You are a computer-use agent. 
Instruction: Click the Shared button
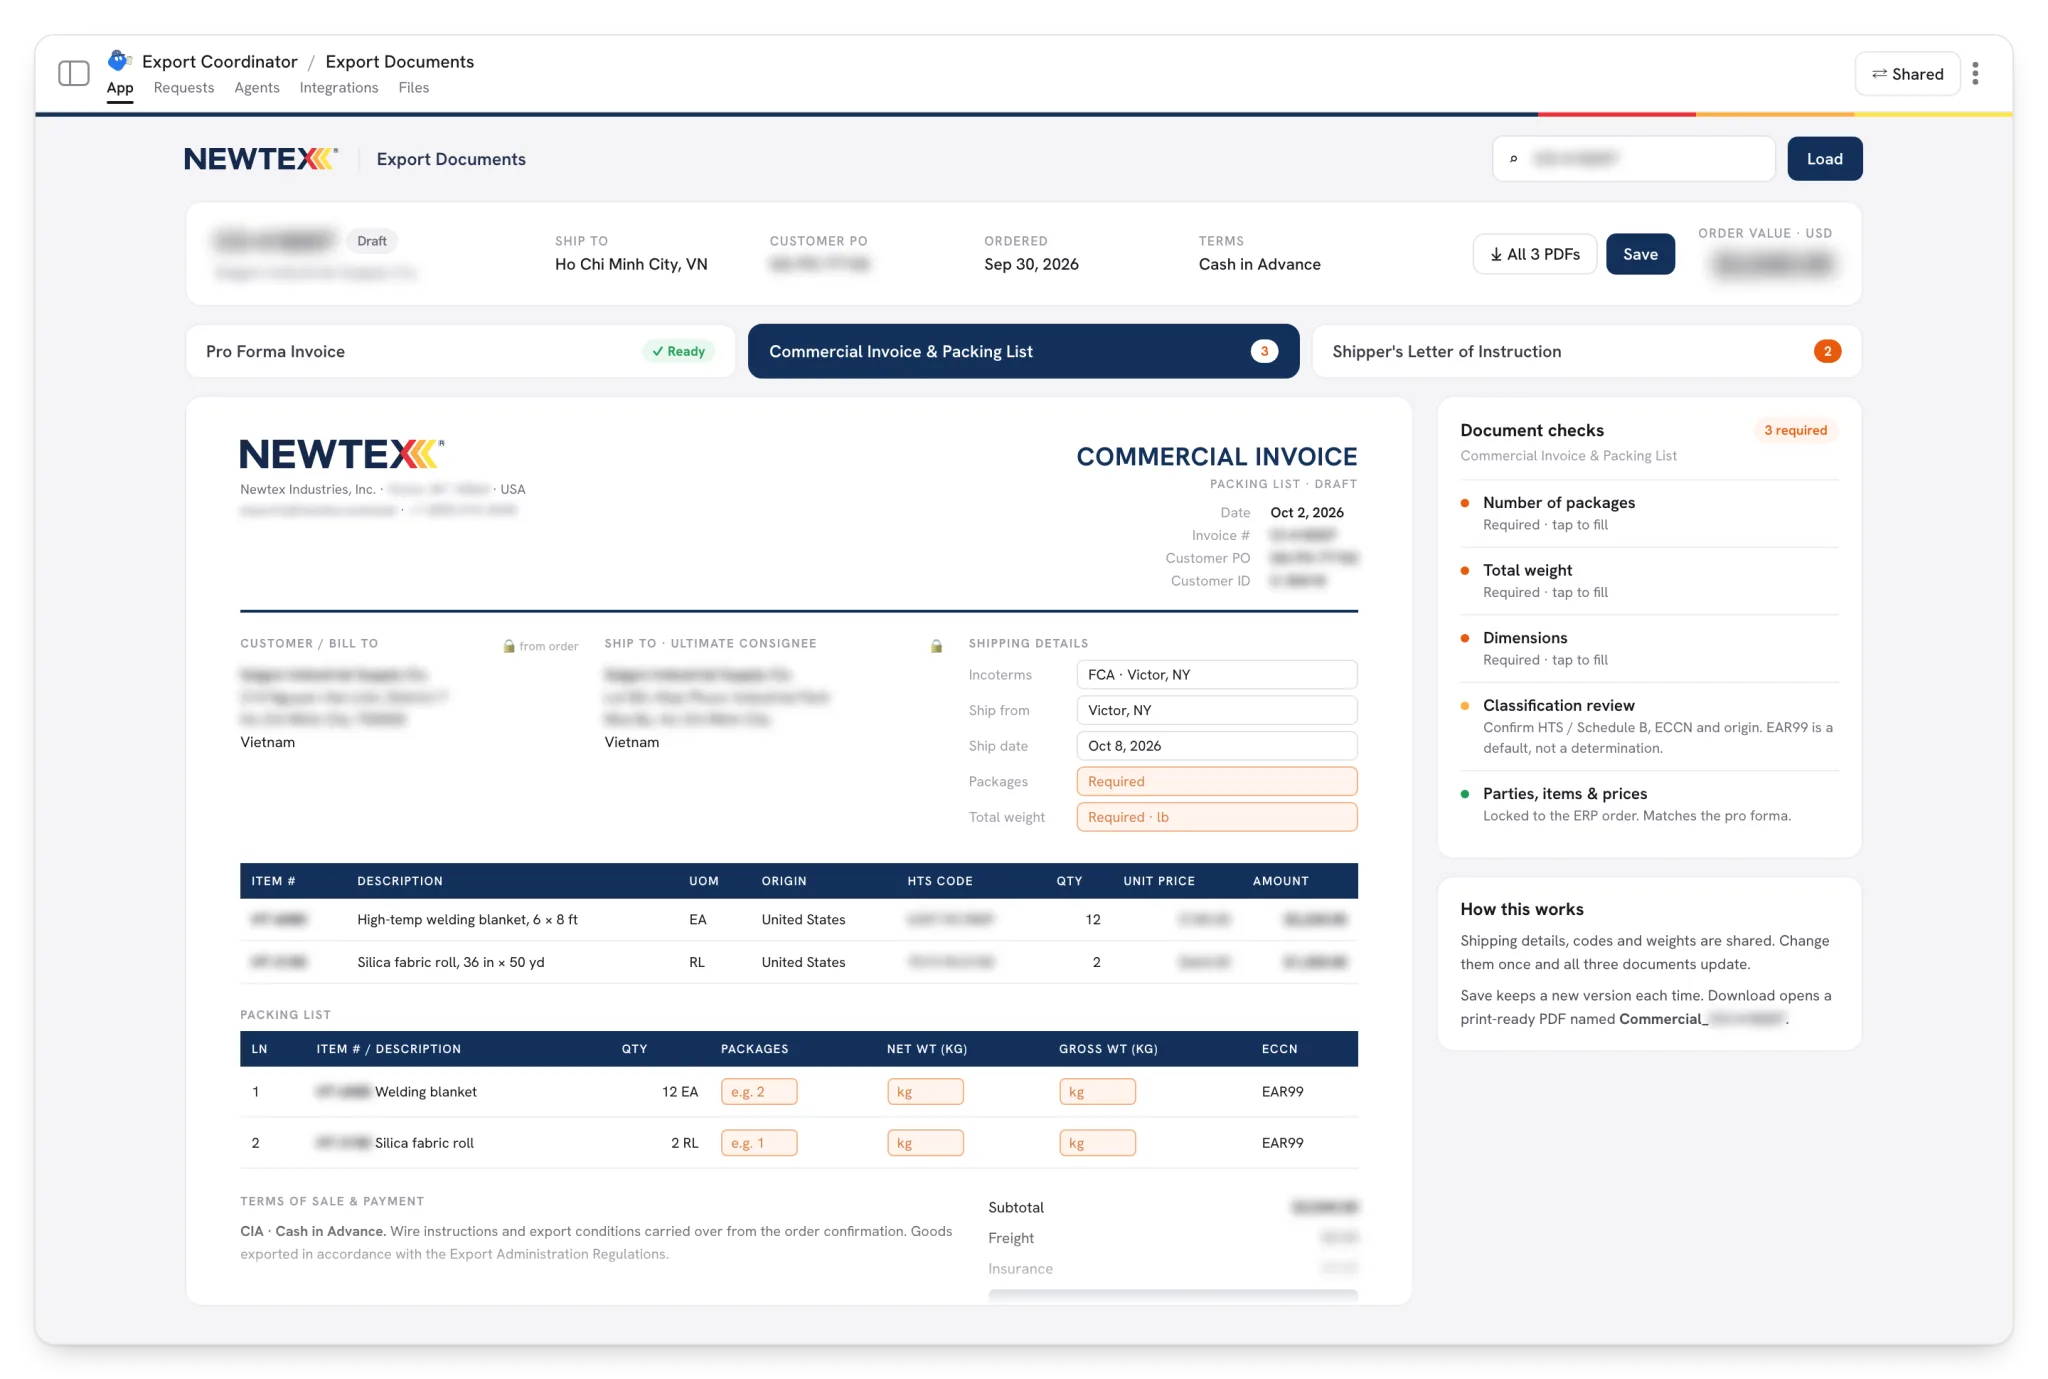(x=1907, y=74)
